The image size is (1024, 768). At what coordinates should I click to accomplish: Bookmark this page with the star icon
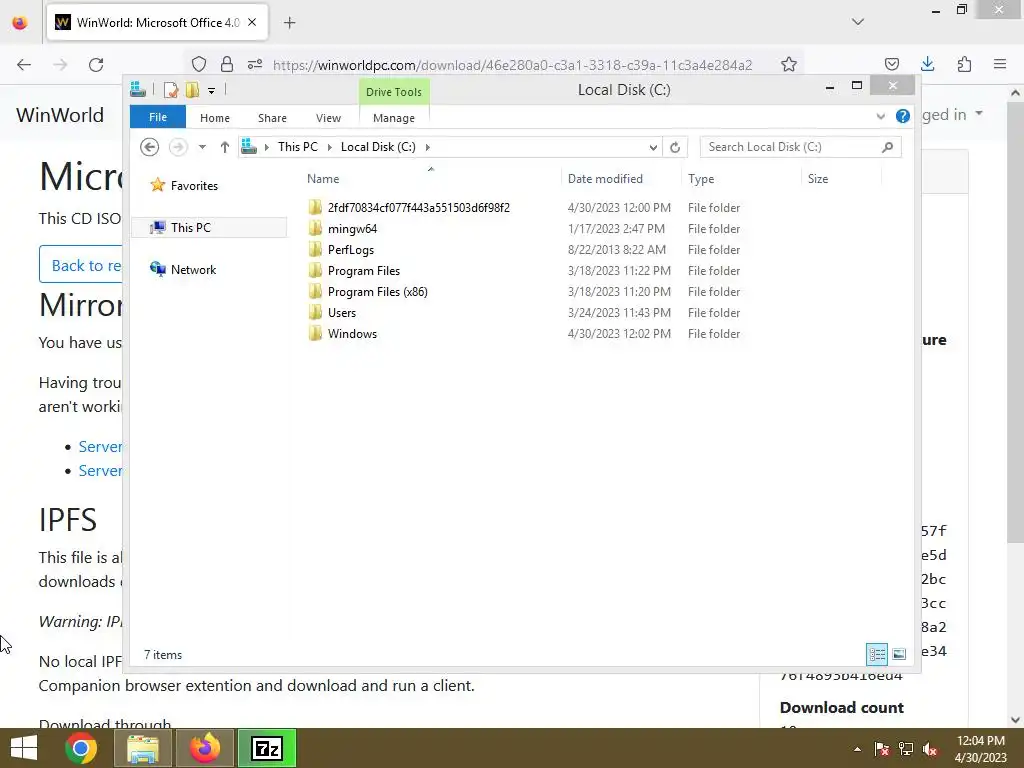point(789,64)
